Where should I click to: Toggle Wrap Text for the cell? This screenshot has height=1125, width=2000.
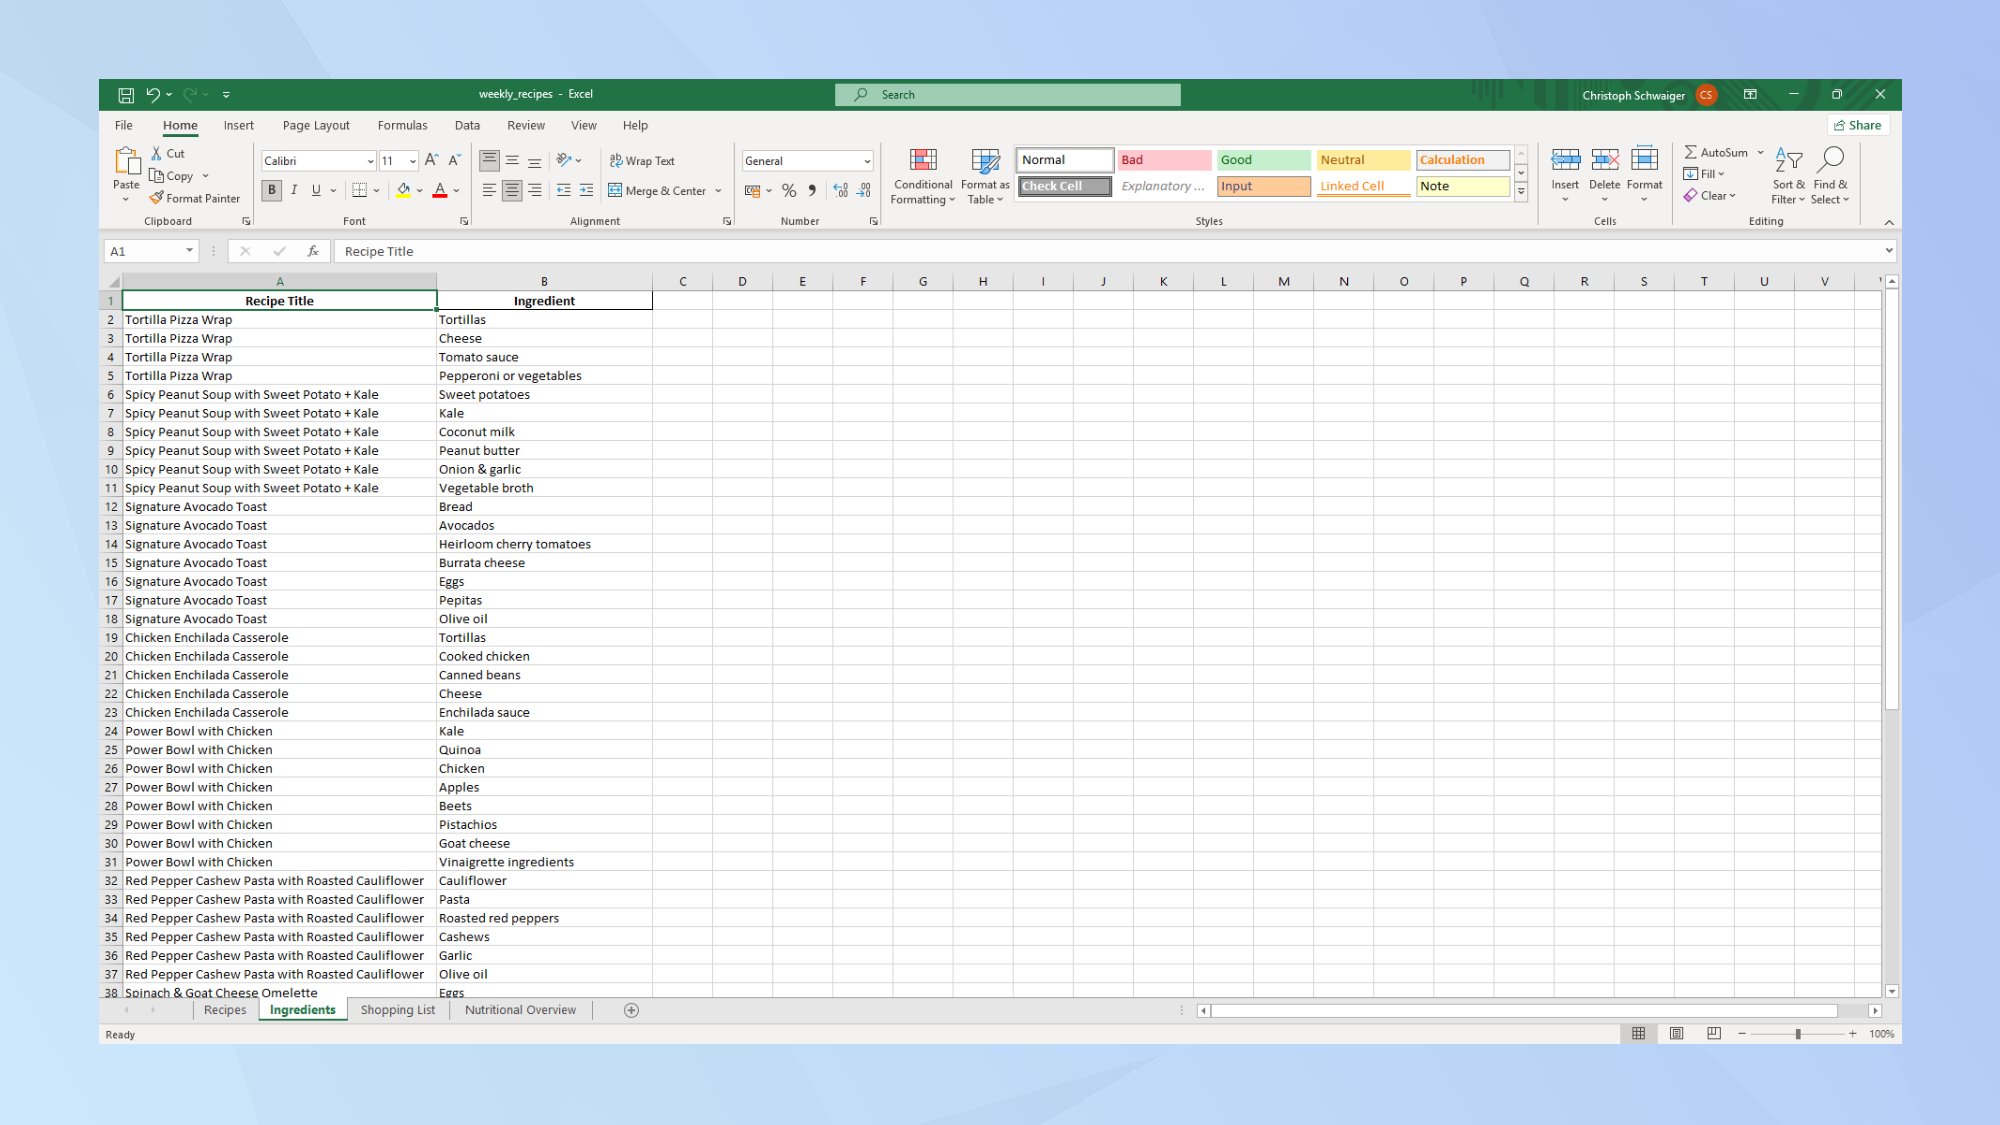[642, 161]
